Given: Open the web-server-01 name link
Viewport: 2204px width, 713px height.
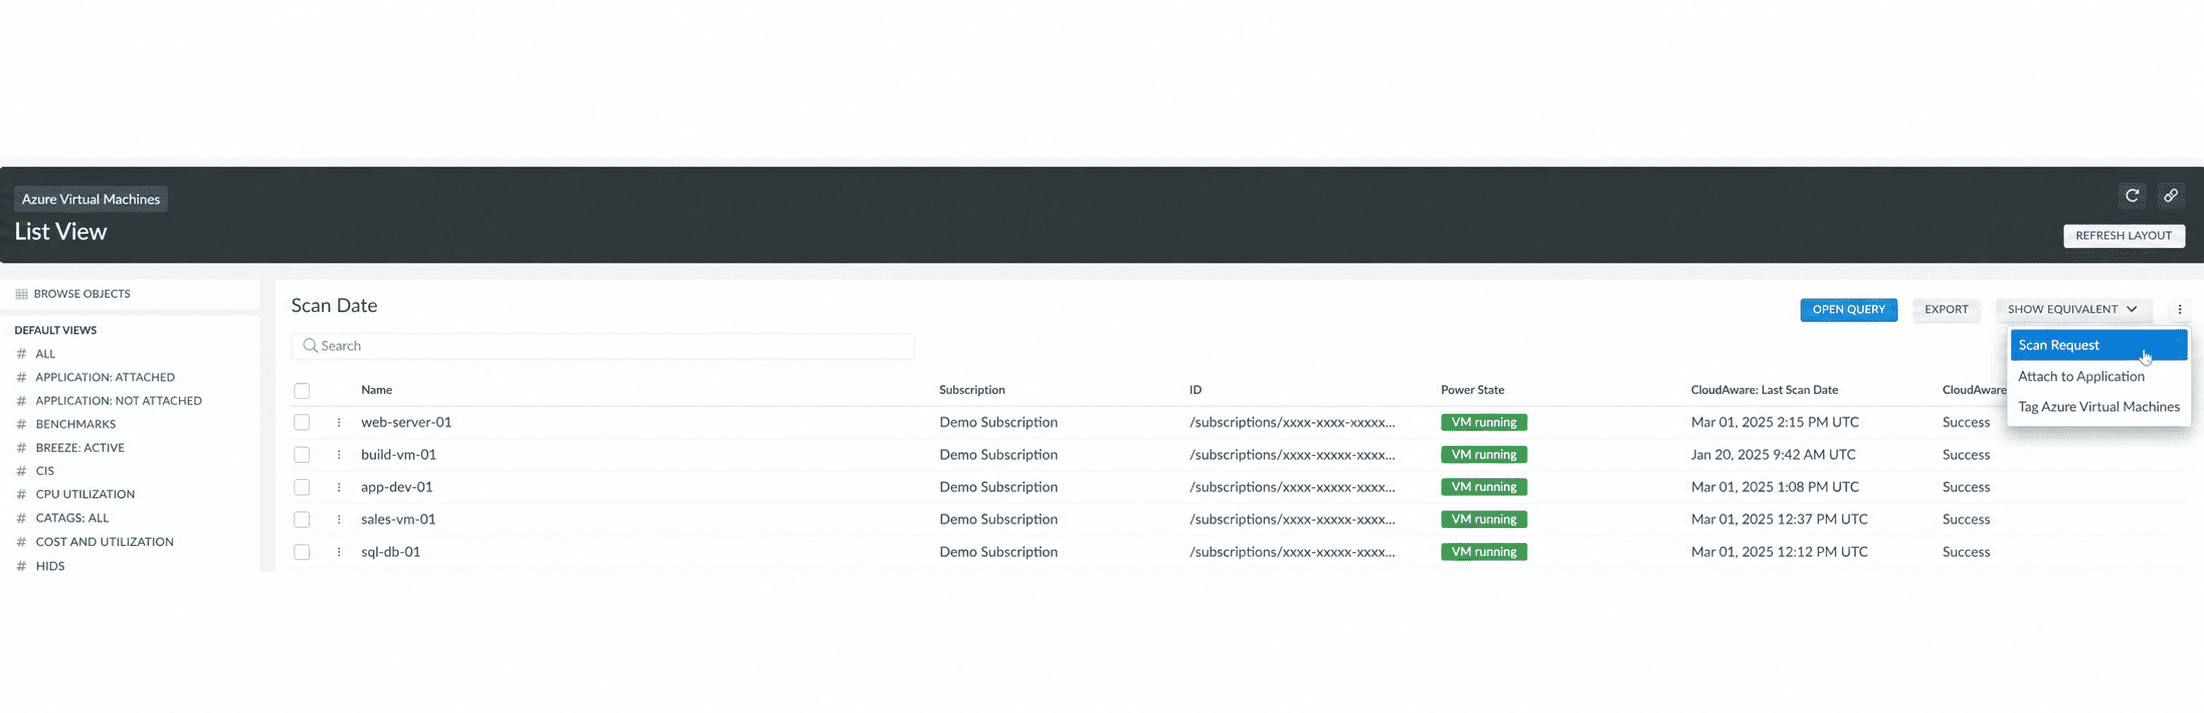Looking at the screenshot, I should click(406, 422).
